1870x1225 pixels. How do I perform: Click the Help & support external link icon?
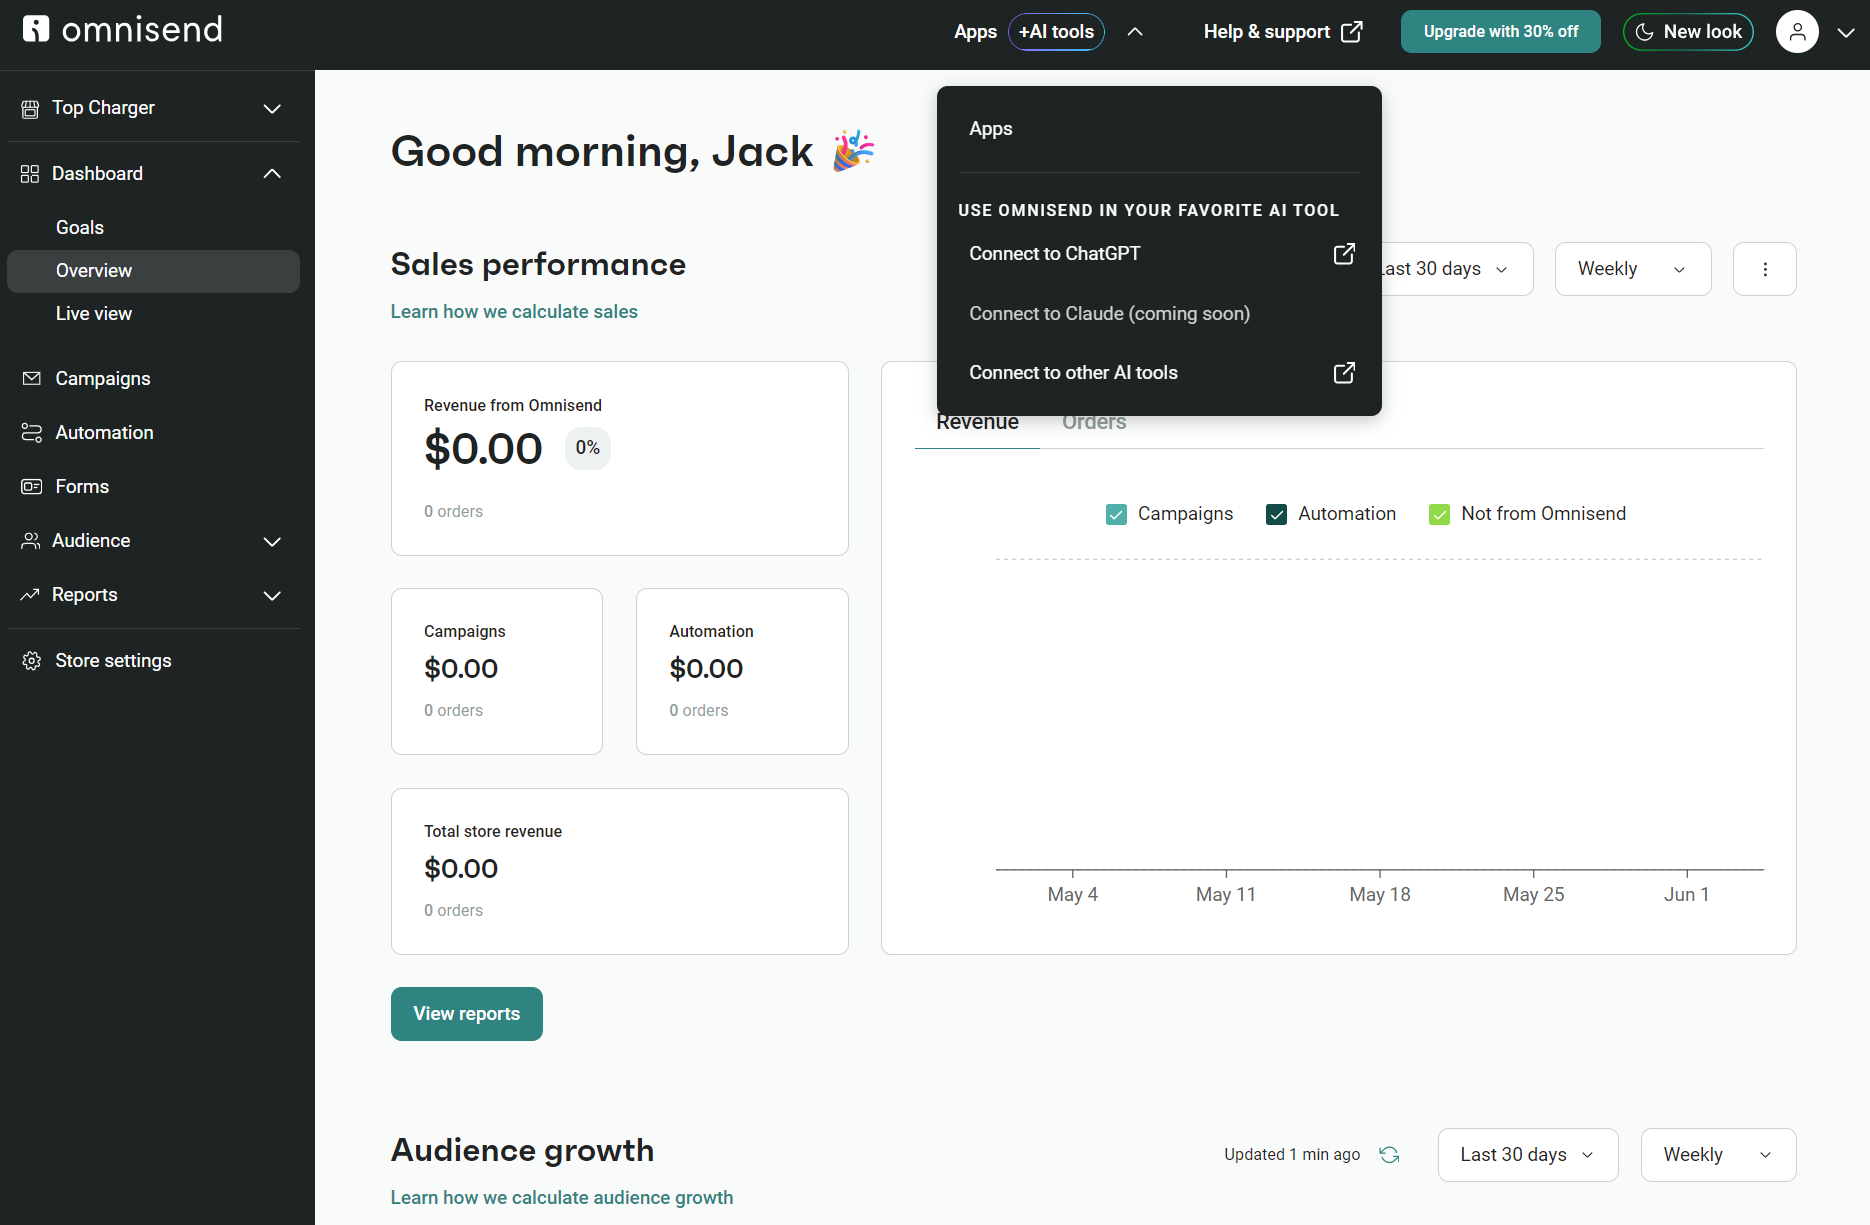[1351, 32]
